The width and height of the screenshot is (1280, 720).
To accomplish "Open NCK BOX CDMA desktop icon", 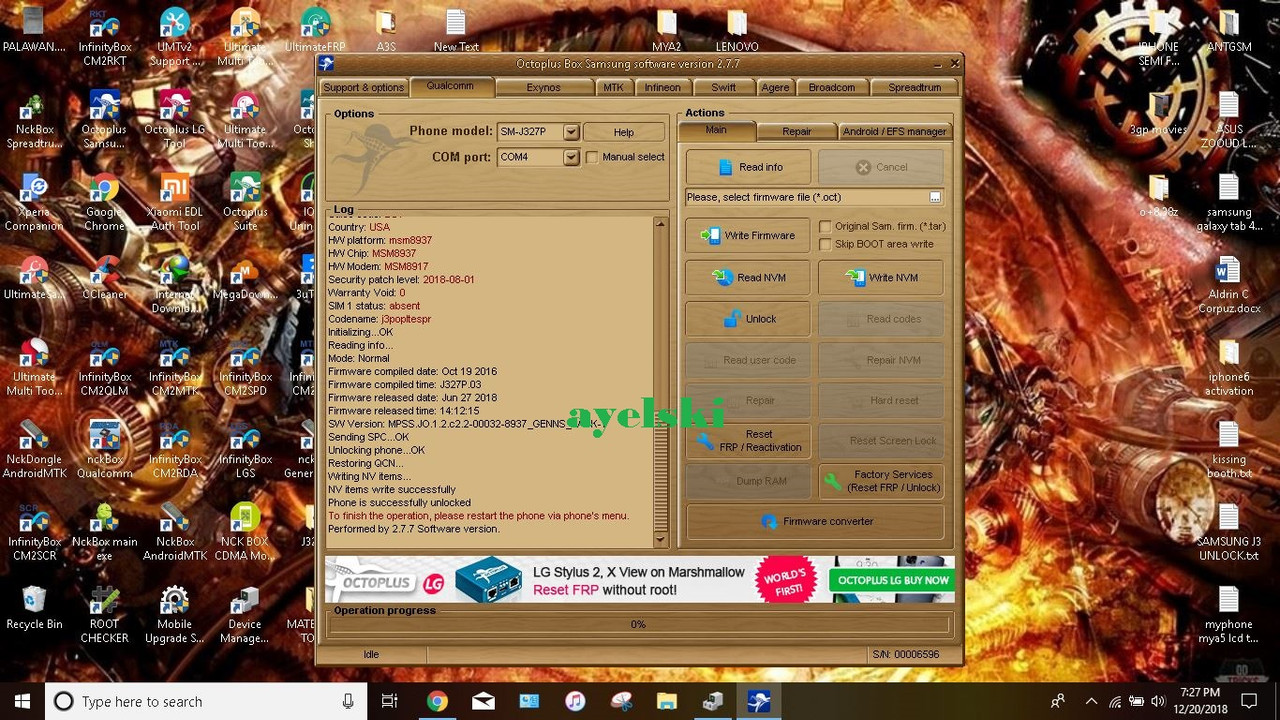I will pos(245,532).
